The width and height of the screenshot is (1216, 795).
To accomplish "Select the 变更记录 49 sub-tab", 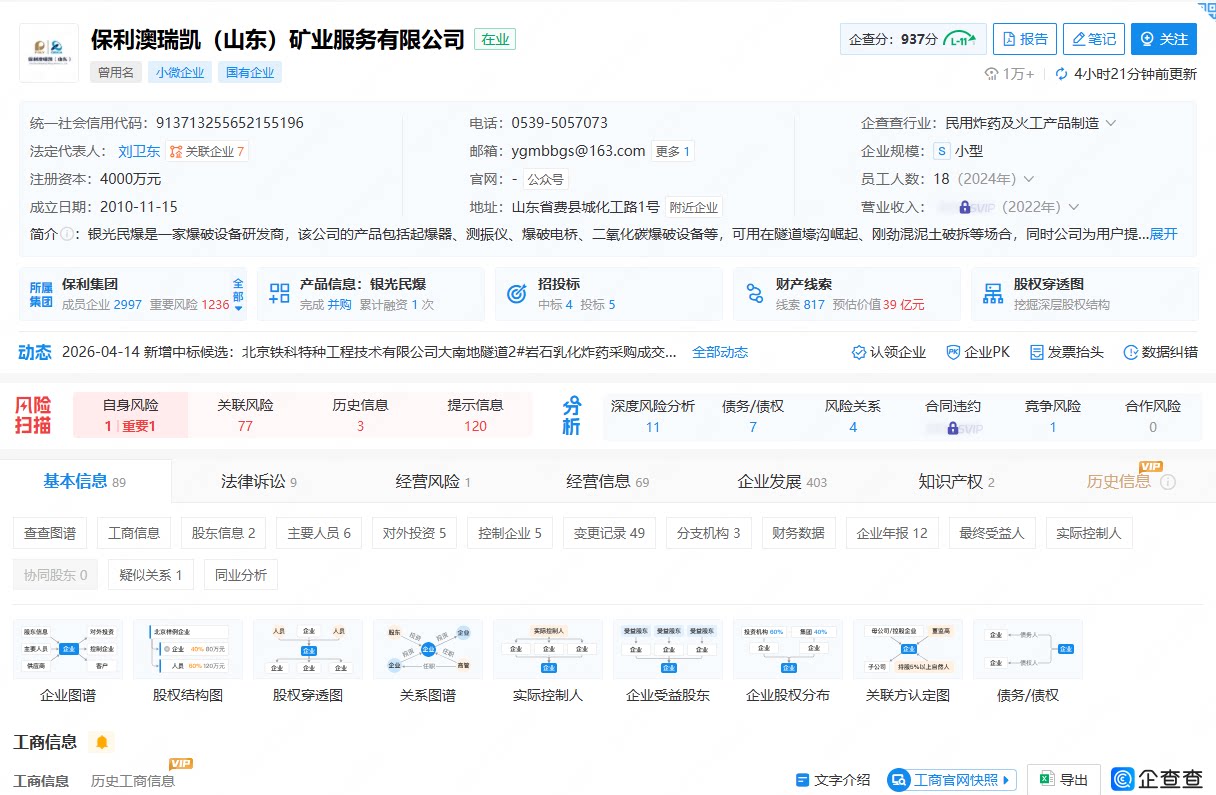I will [609, 533].
